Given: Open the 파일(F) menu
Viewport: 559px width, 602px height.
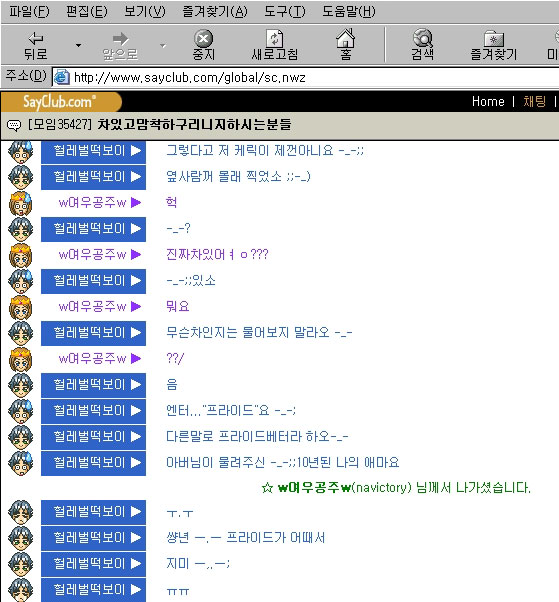Looking at the screenshot, I should 29,11.
